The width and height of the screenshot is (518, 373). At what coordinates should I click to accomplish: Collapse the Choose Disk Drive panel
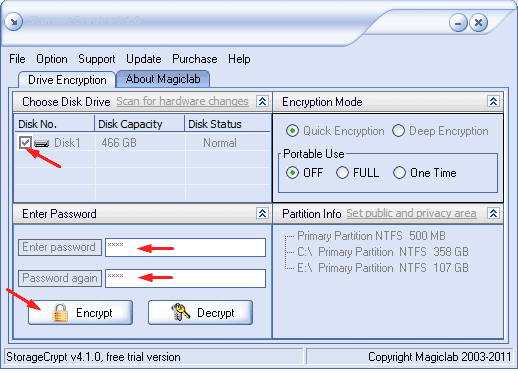point(262,101)
